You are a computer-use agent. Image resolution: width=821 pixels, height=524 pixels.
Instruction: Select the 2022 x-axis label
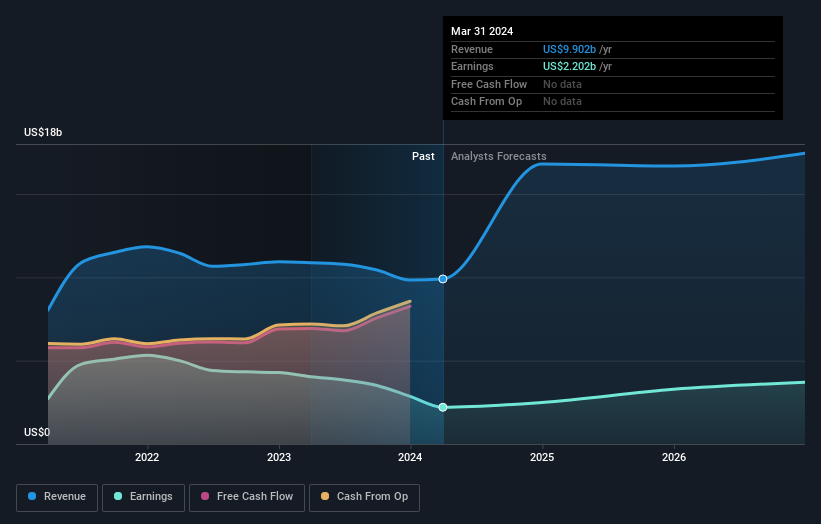[x=147, y=457]
